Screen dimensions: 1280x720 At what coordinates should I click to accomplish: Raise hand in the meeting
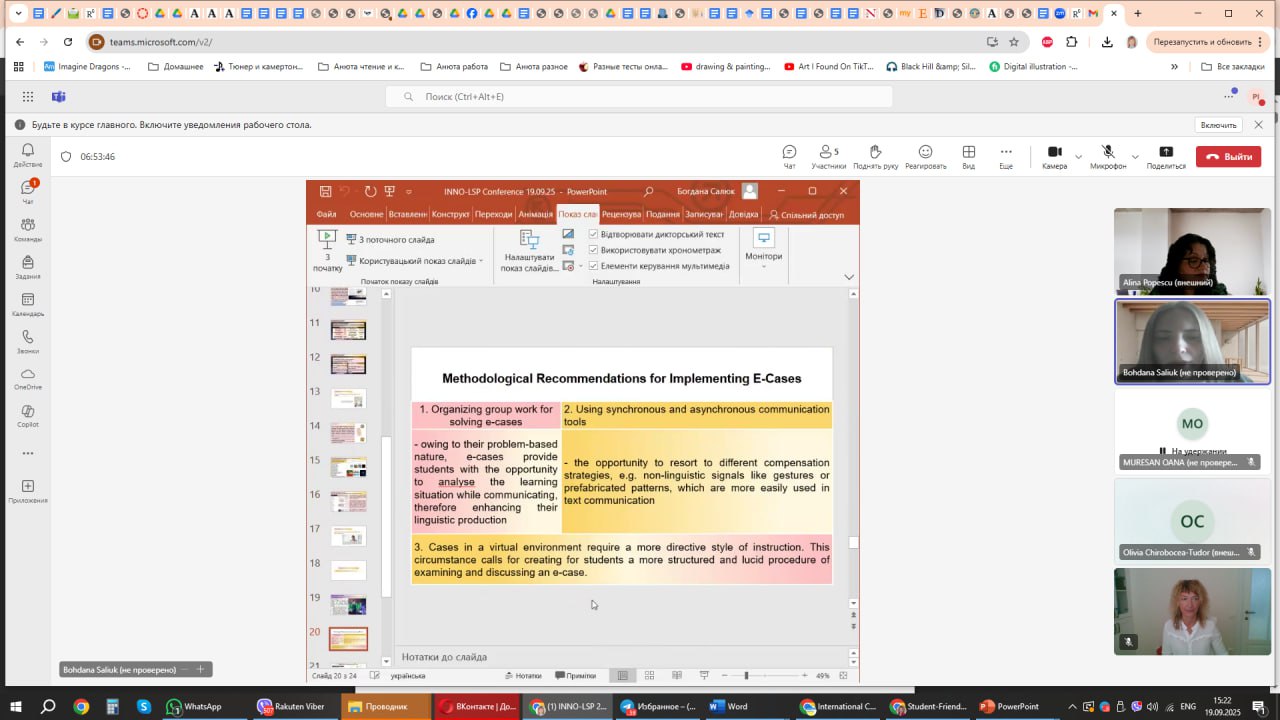pos(875,156)
